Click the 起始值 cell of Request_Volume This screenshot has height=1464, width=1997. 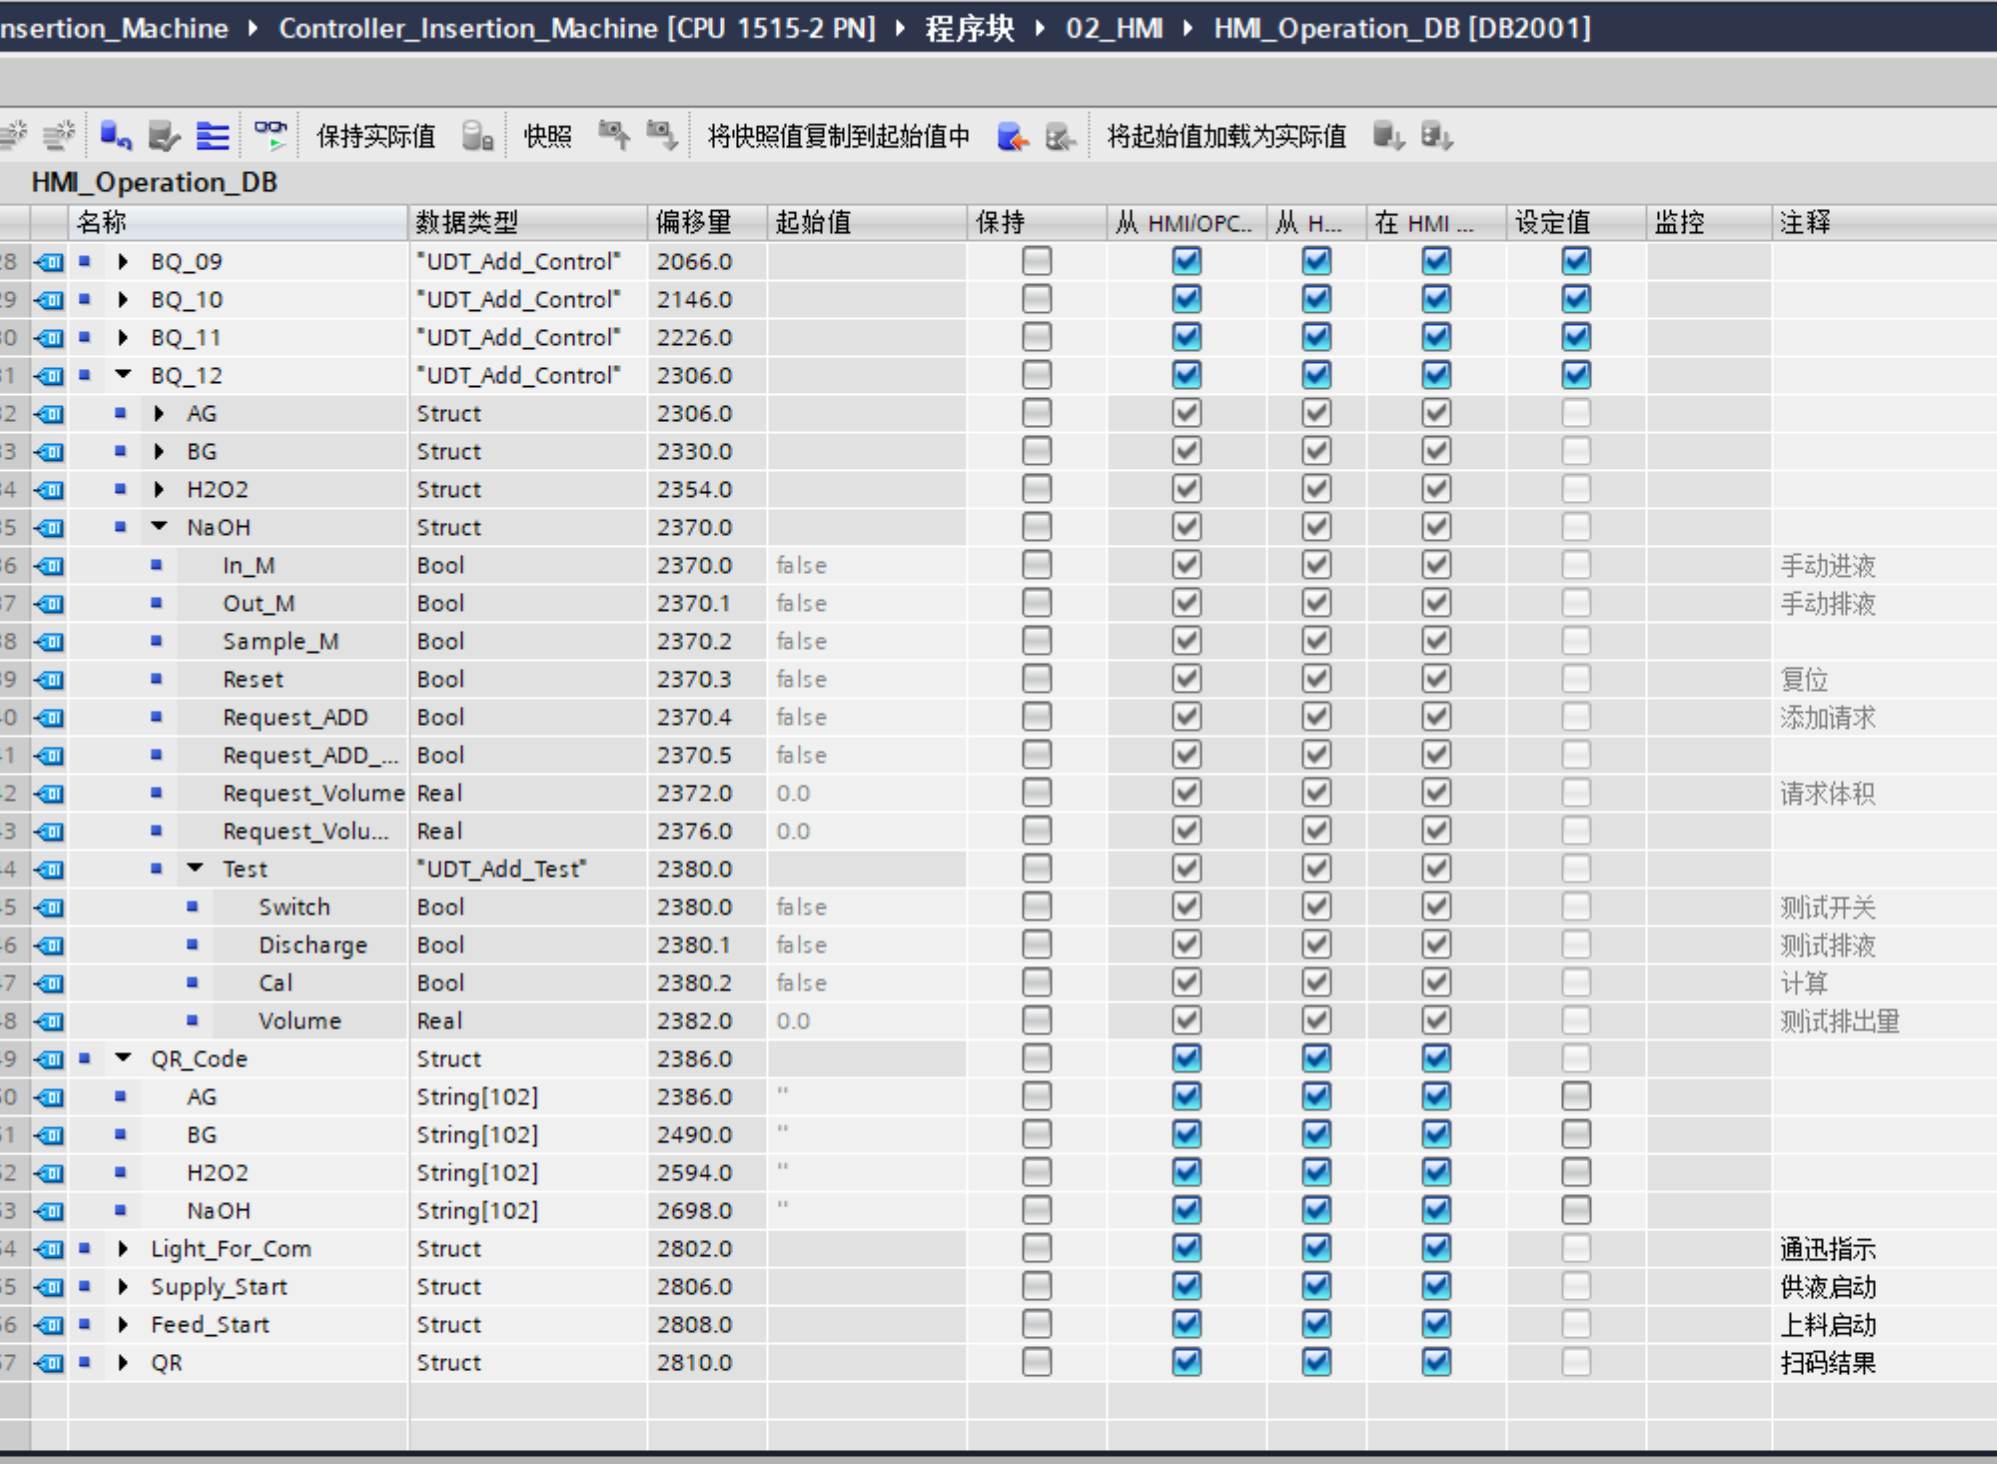865,793
